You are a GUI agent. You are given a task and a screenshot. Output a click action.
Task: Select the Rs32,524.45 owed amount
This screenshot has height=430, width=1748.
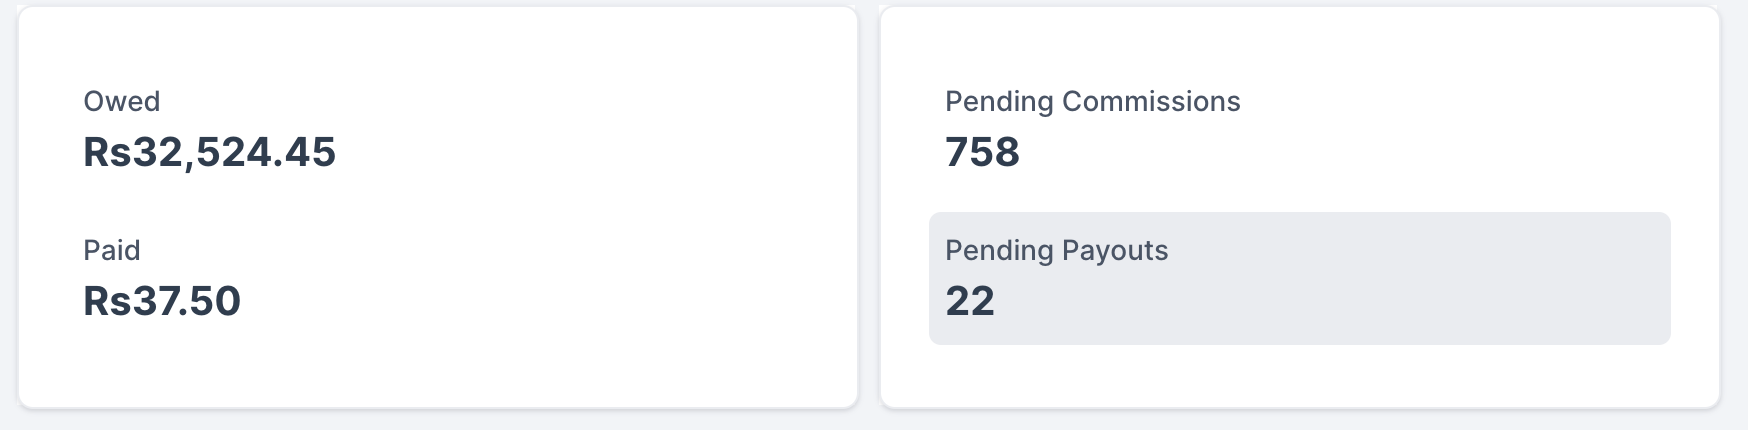pos(209,152)
